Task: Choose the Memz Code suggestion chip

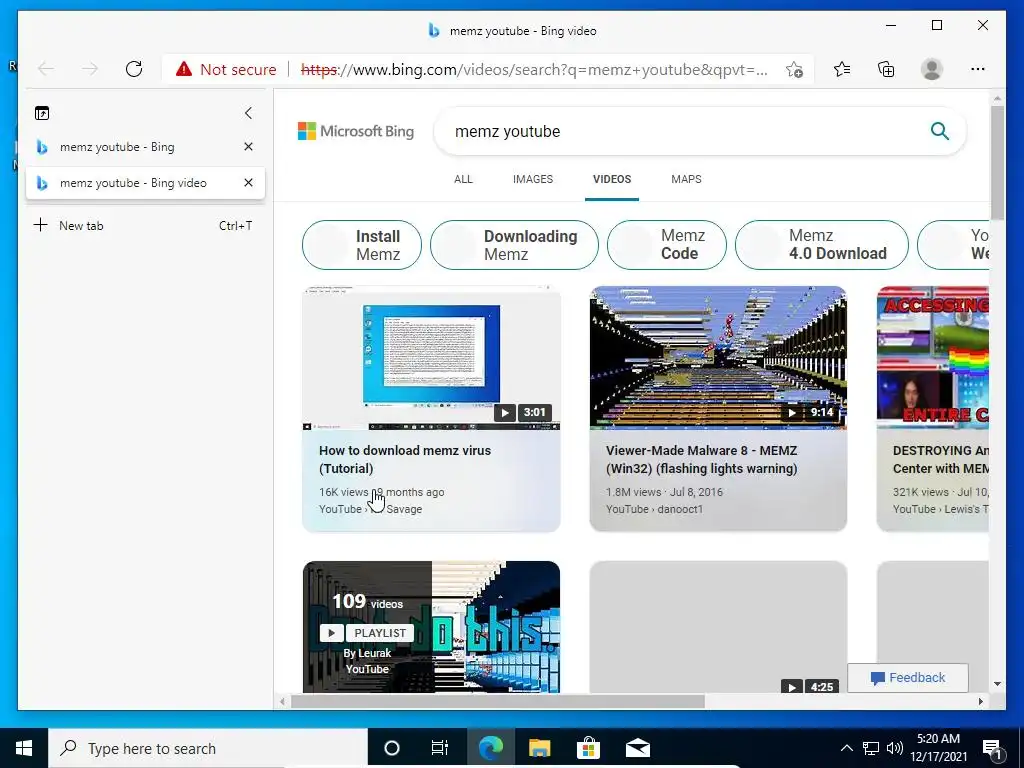Action: tap(667, 245)
